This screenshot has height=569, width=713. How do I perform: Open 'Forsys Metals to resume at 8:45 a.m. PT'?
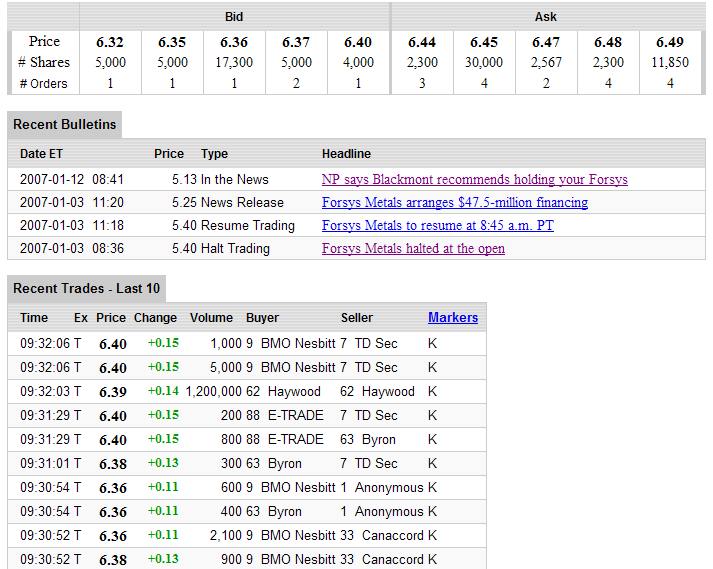click(437, 226)
